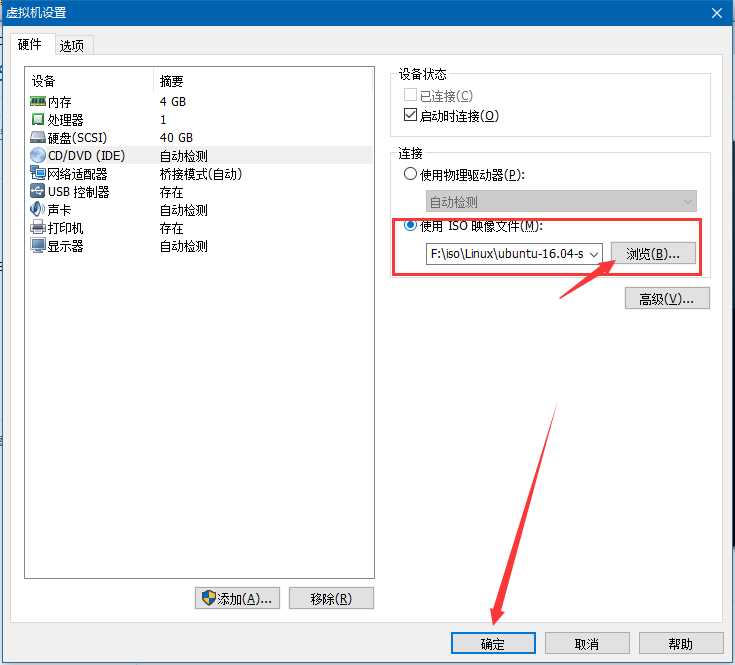Confirm with the 确定 button
The width and height of the screenshot is (735, 665).
tap(493, 643)
